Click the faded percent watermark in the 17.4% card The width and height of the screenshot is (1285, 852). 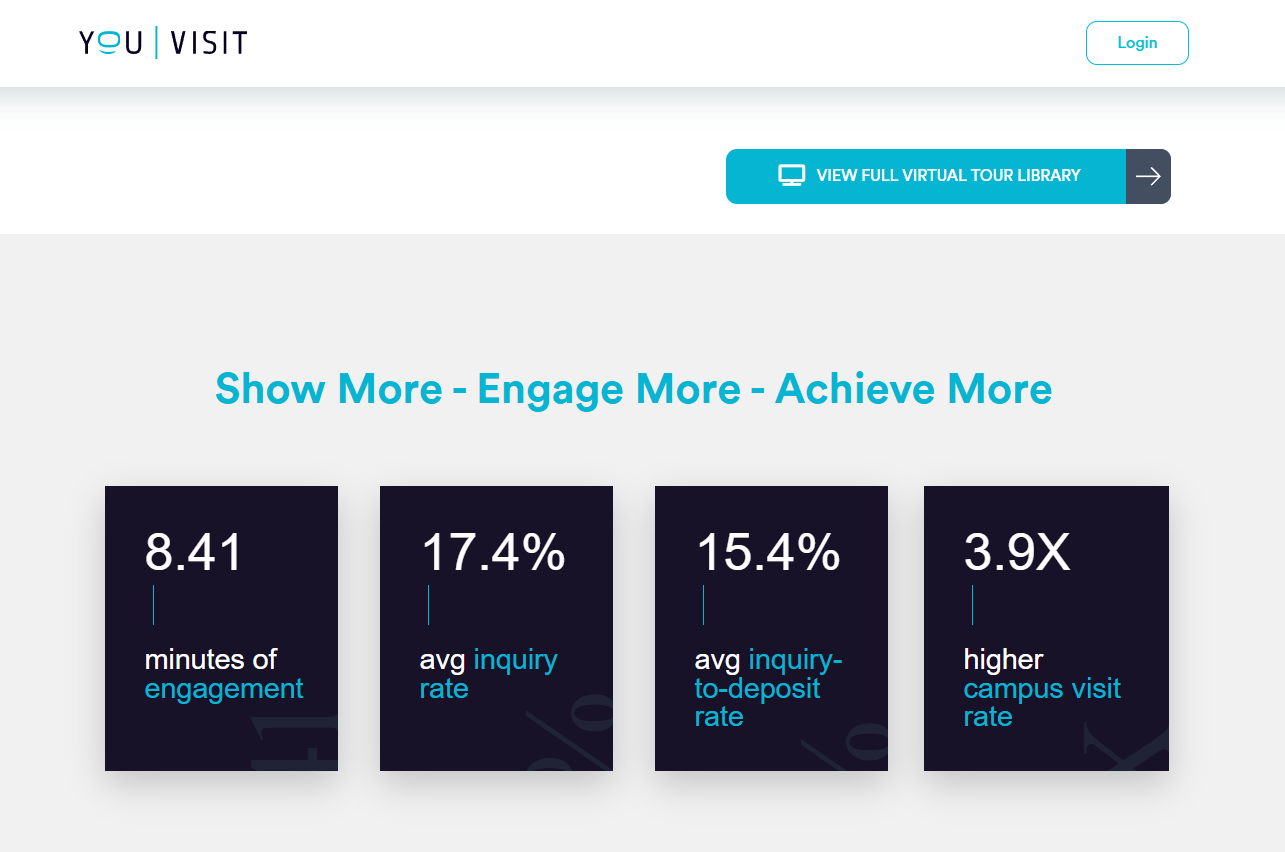pyautogui.click(x=570, y=735)
